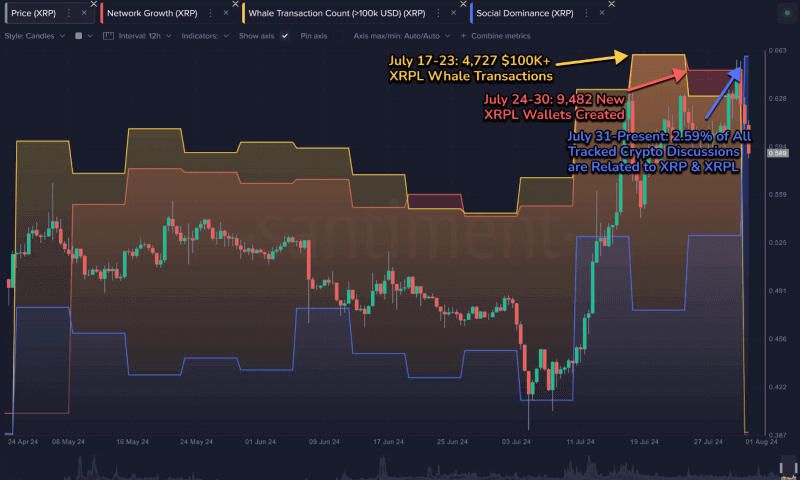Viewport: 800px width, 480px height.
Task: Click the 03 Jul 24 date label
Action: (x=516, y=442)
